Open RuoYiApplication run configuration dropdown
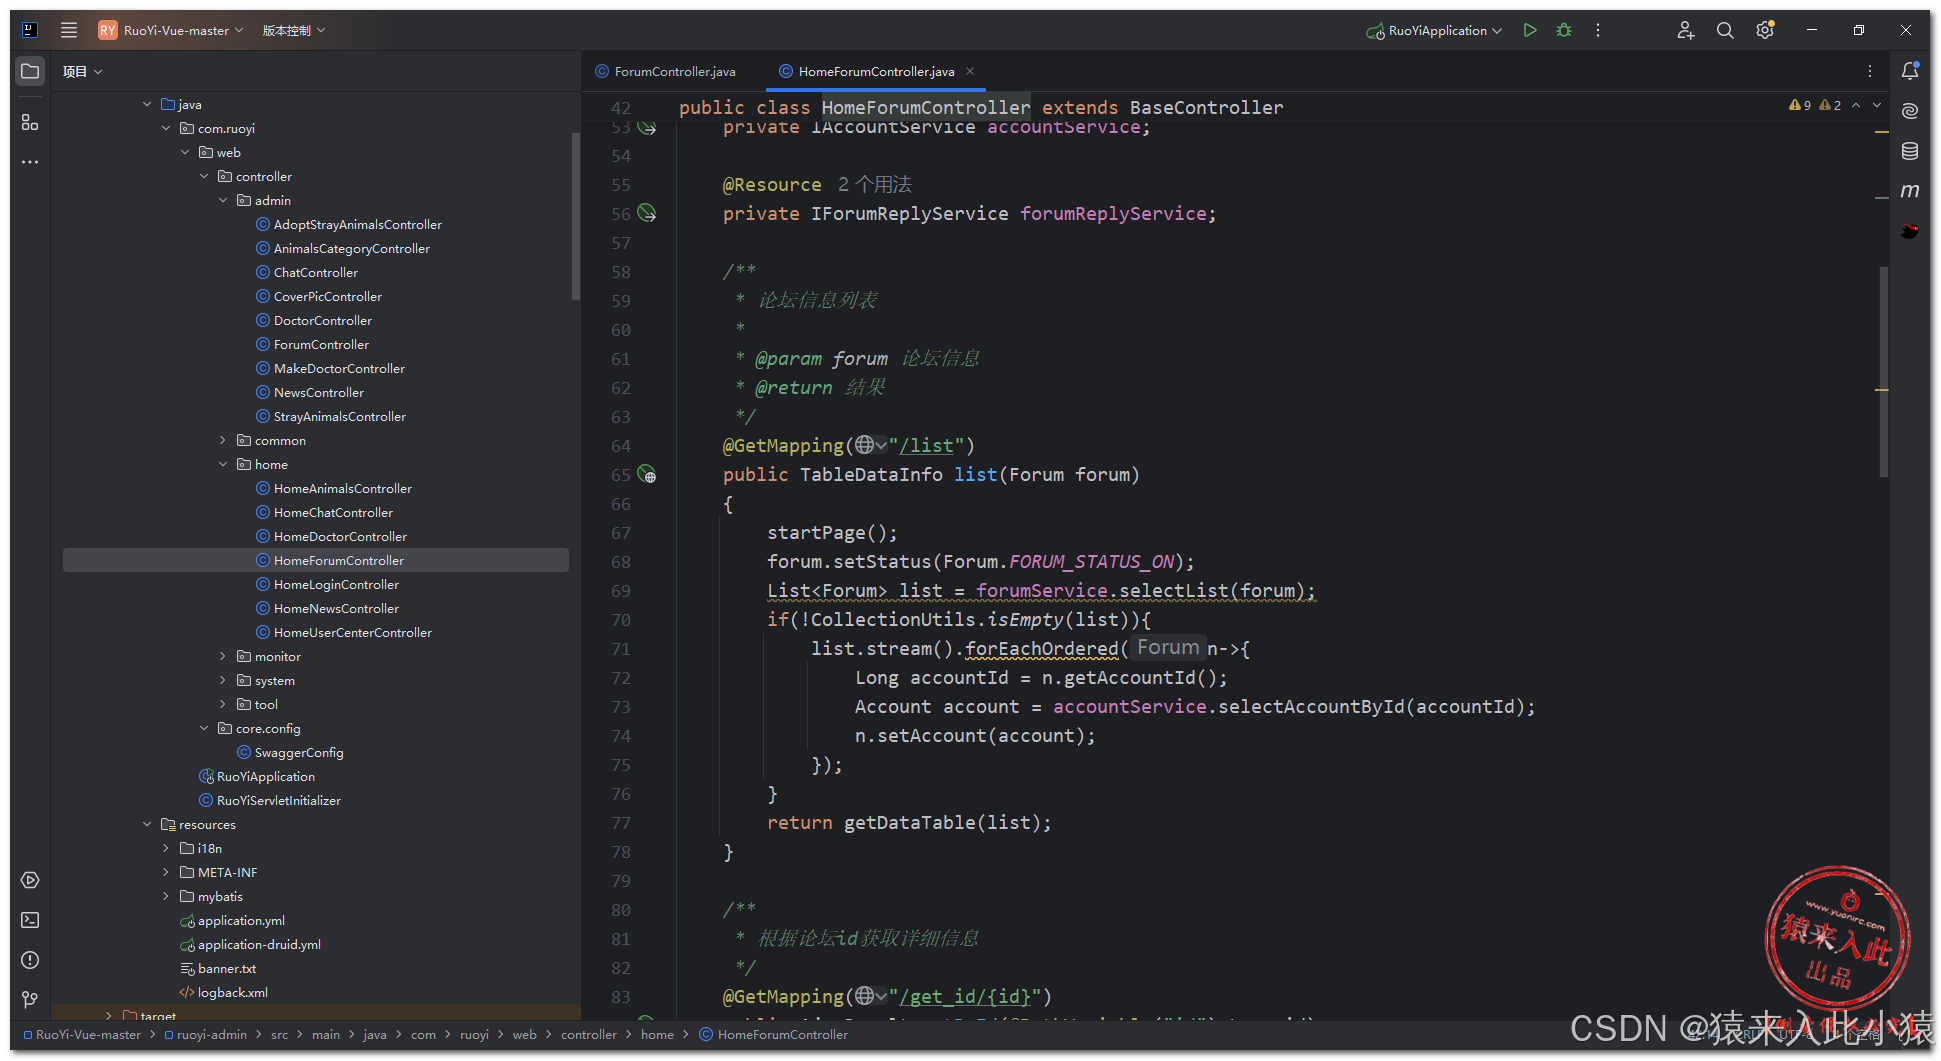The height and width of the screenshot is (1061, 1941). [x=1434, y=30]
